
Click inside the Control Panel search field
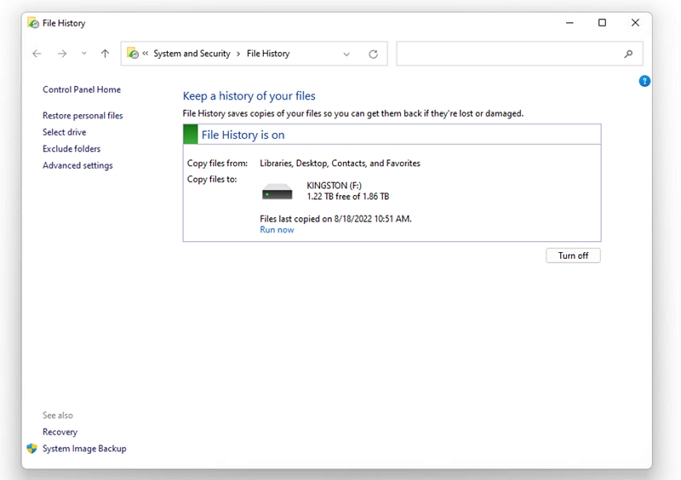coord(519,54)
